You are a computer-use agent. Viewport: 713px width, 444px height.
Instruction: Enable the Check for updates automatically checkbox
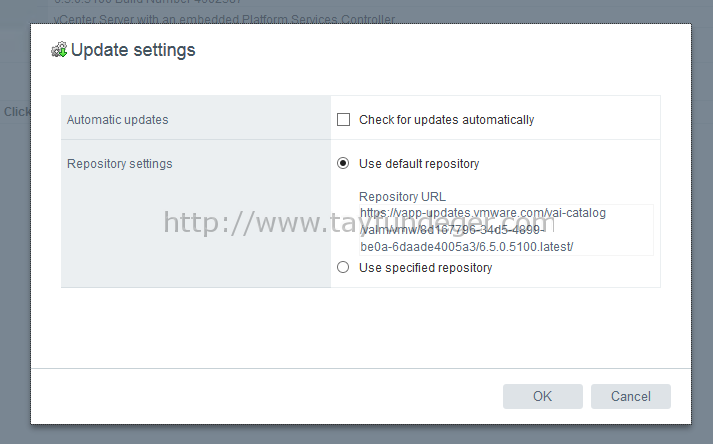point(343,120)
